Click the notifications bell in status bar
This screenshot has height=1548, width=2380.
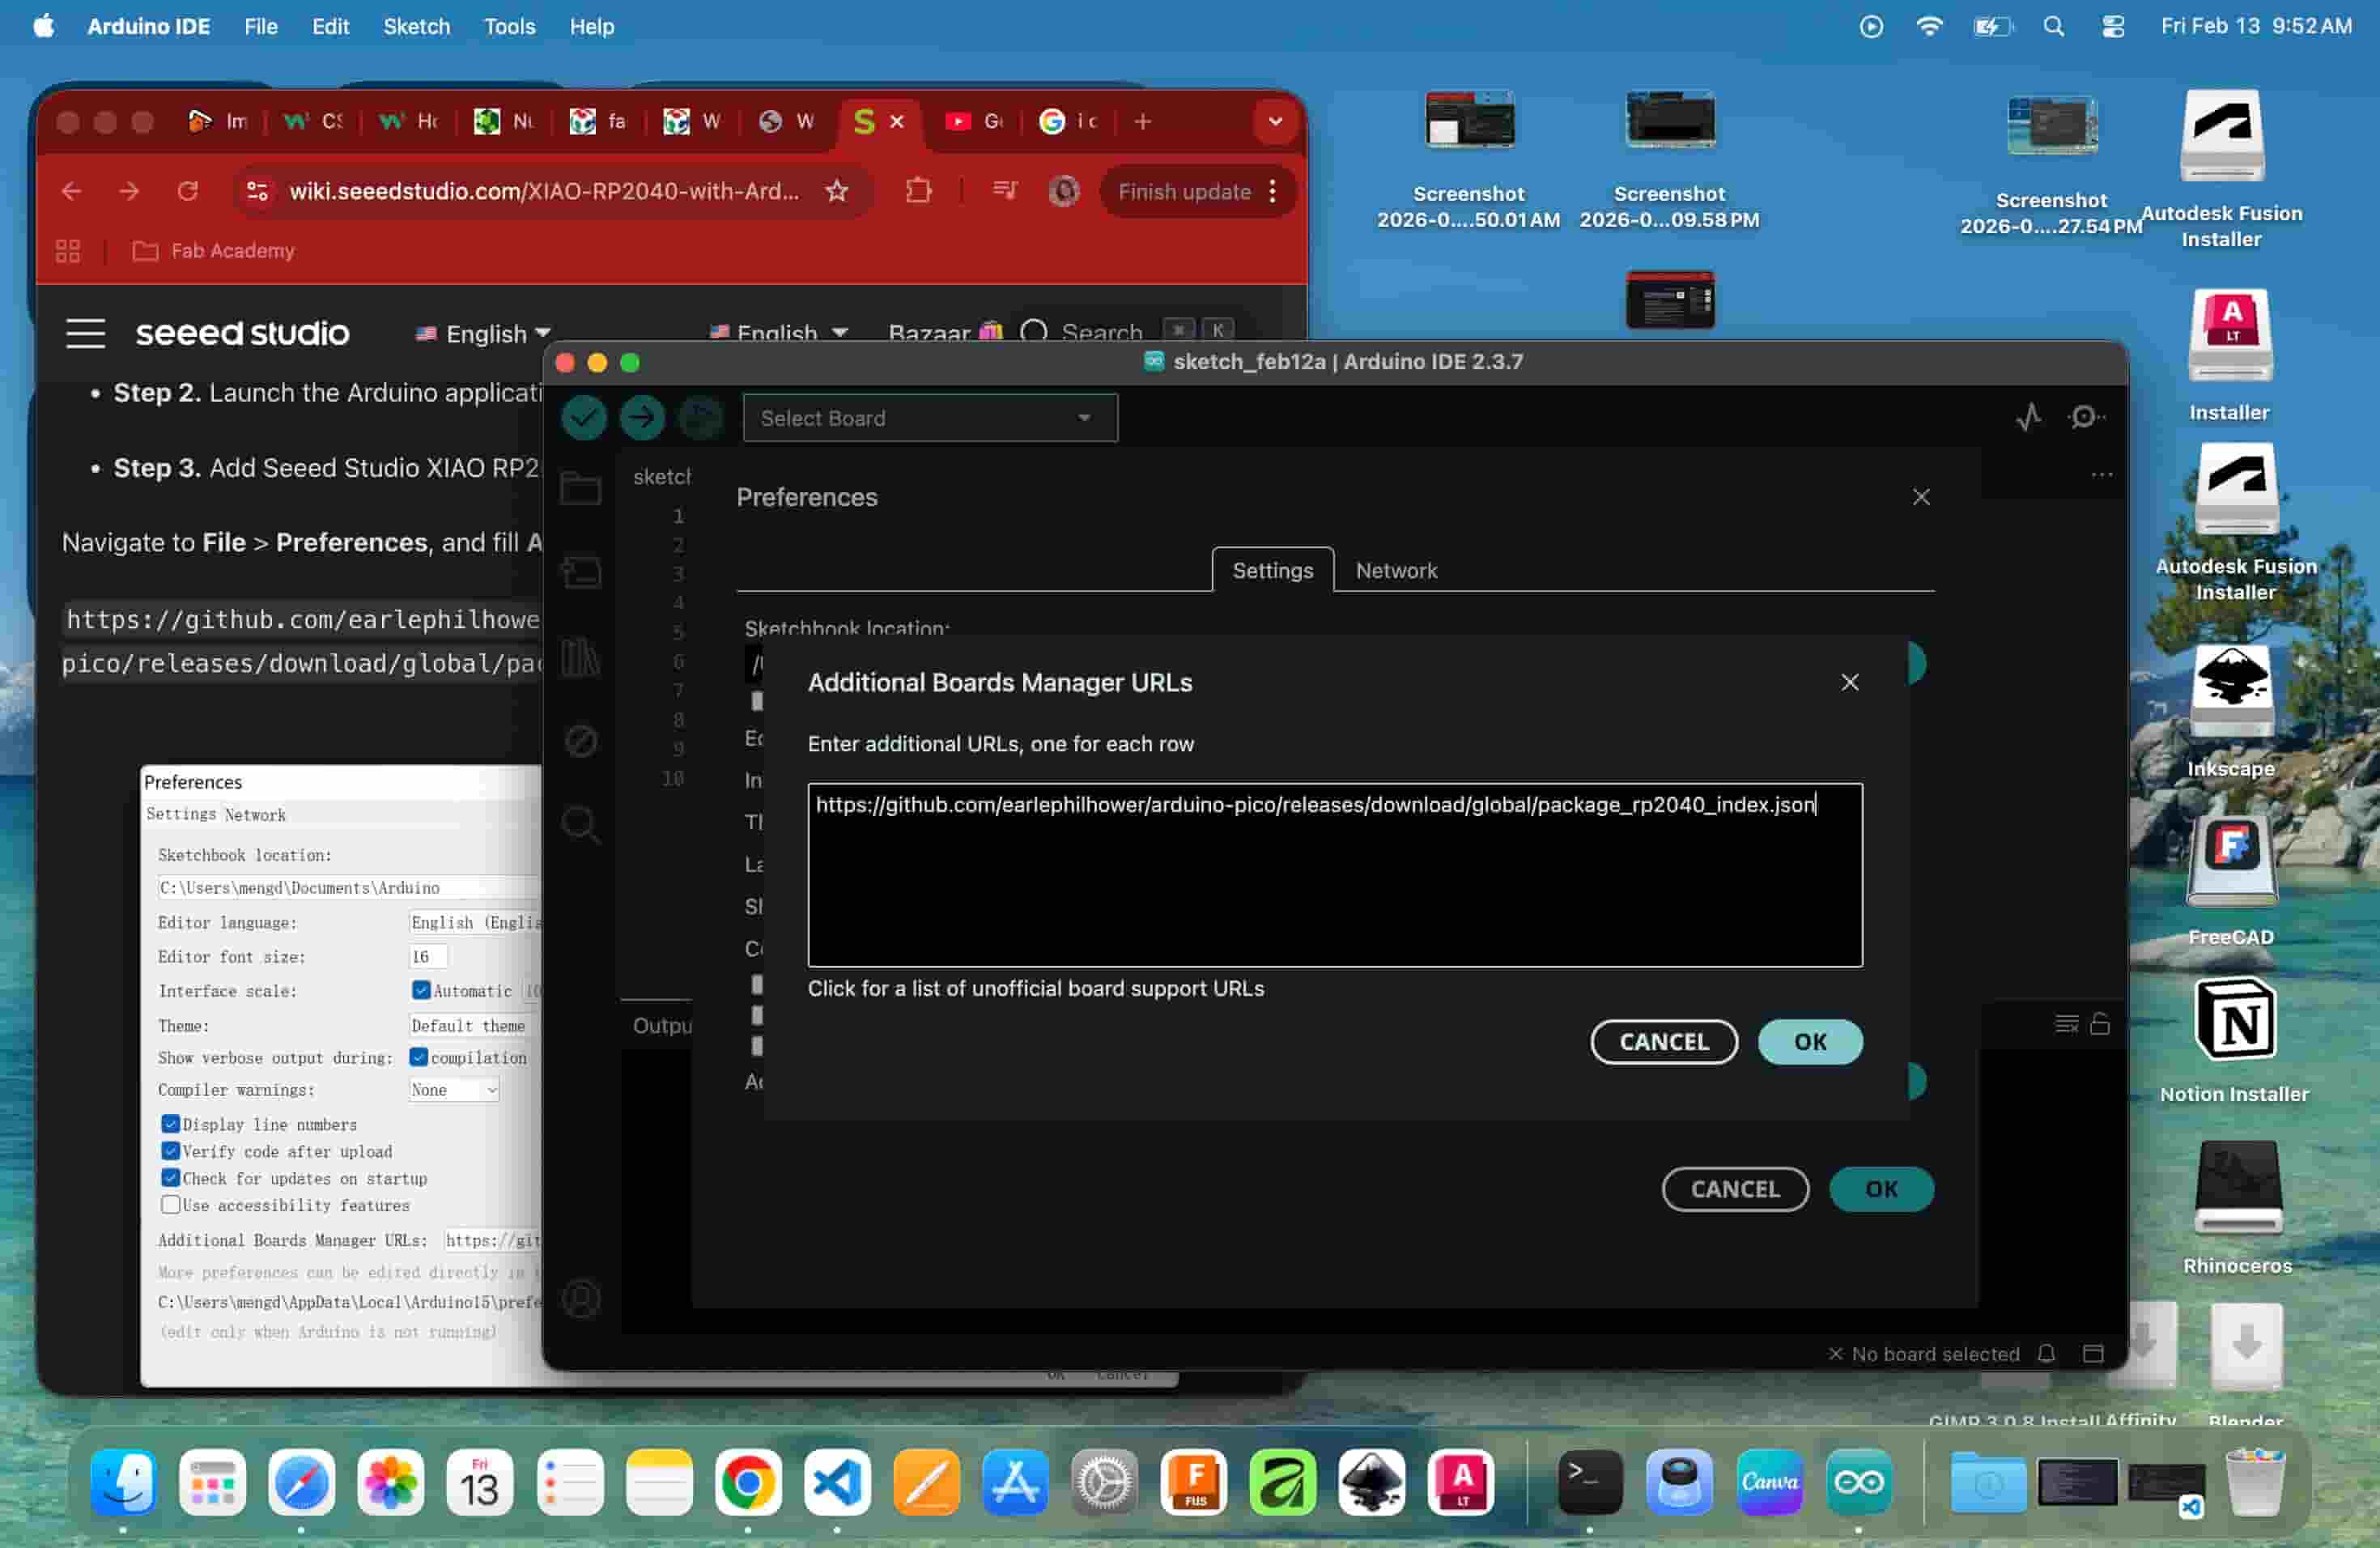[x=2046, y=1354]
